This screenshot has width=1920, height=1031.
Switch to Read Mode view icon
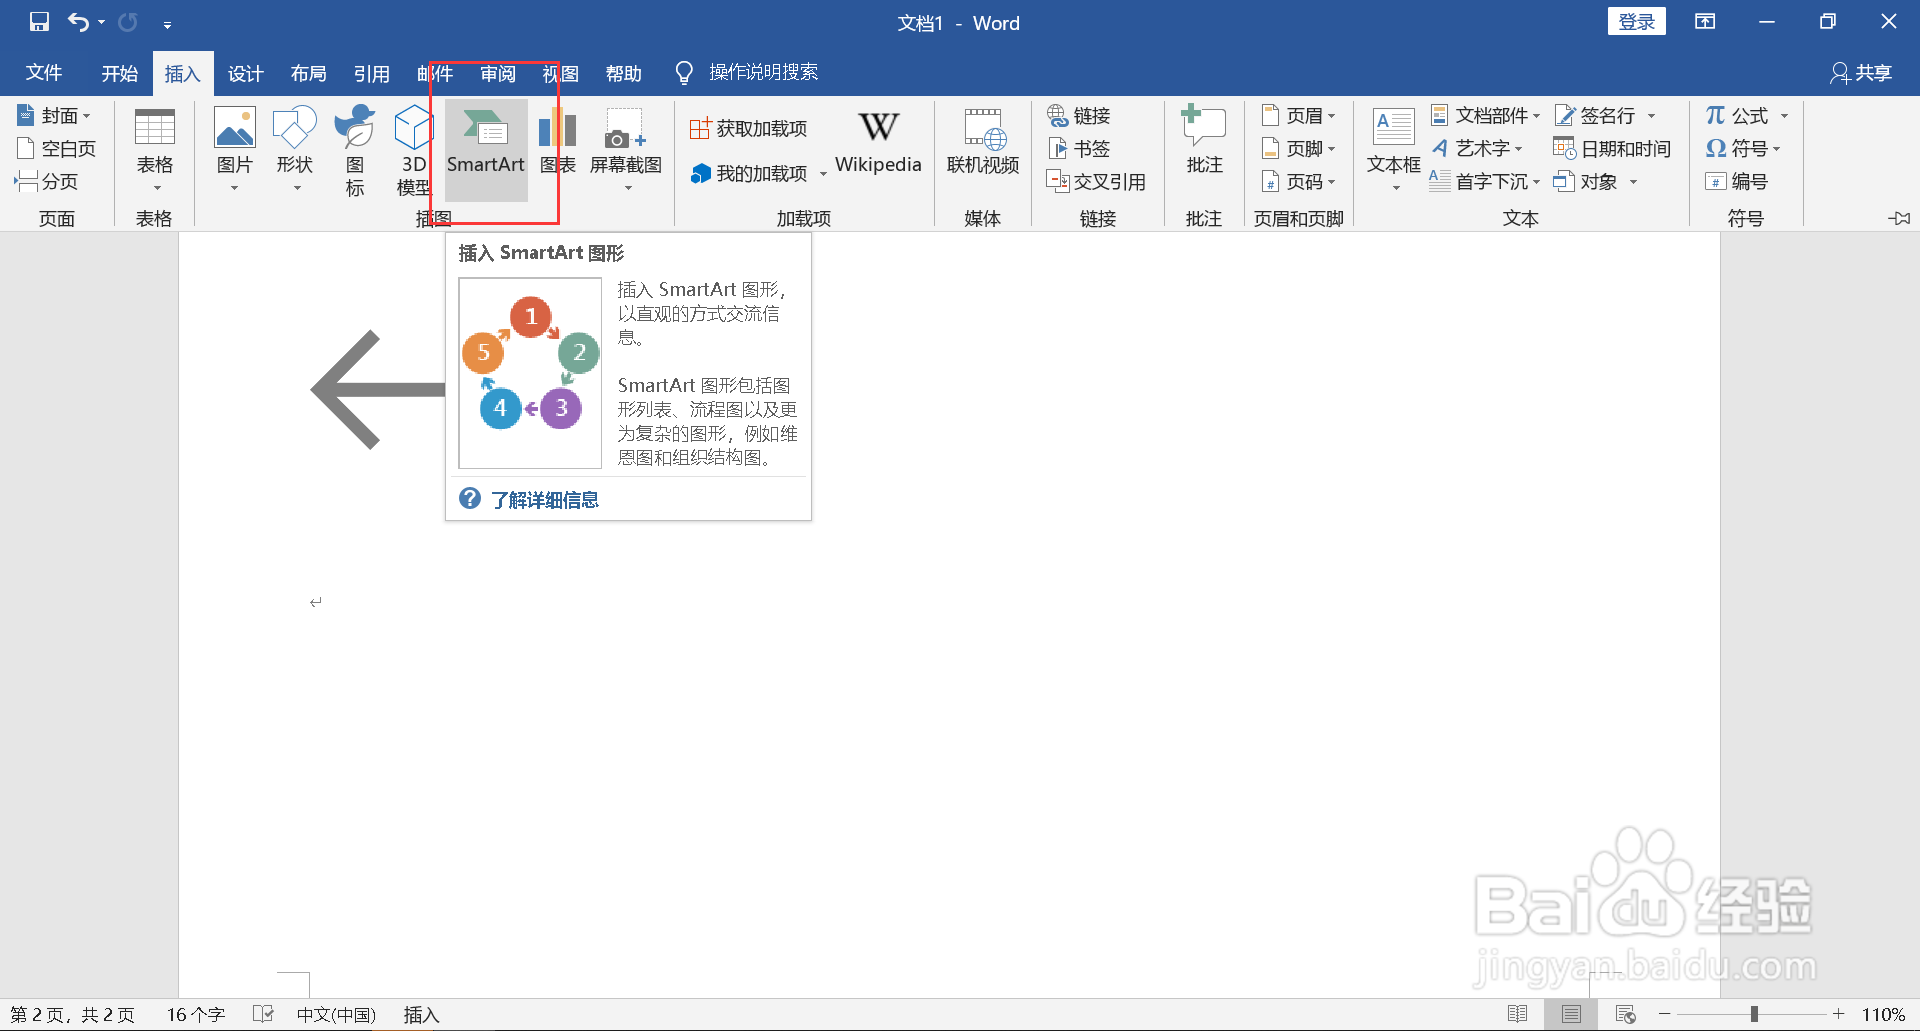point(1517,1014)
